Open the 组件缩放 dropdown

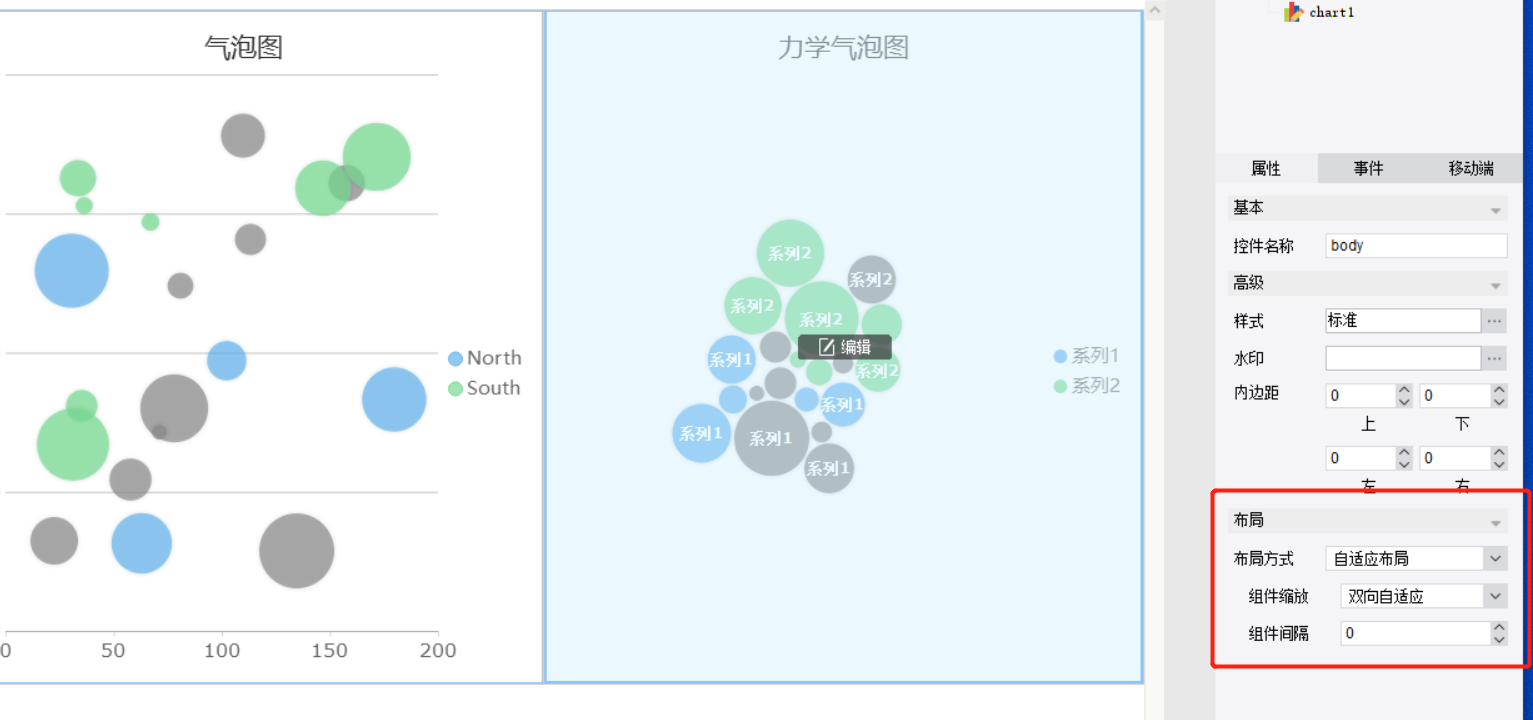pyautogui.click(x=1495, y=596)
